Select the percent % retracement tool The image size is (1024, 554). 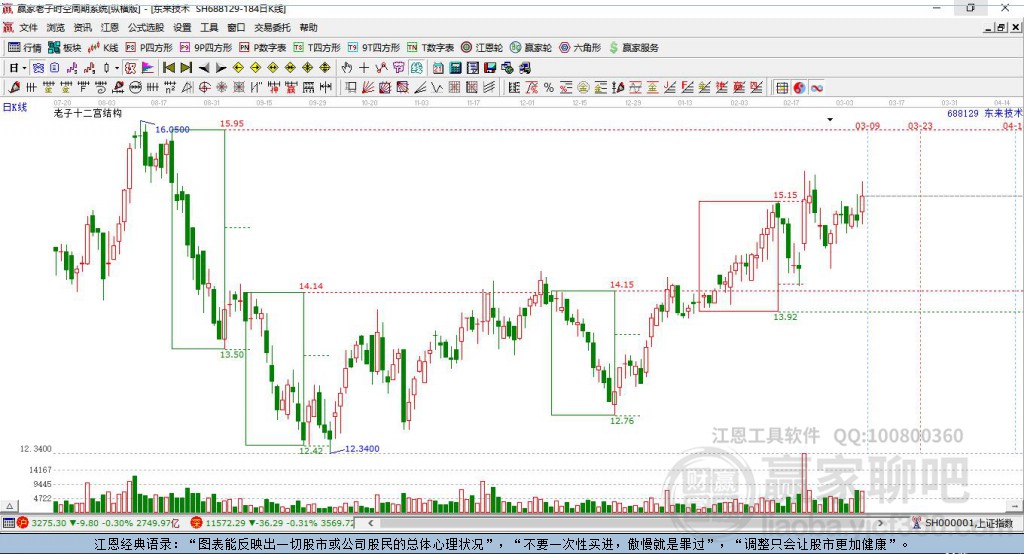(x=549, y=88)
